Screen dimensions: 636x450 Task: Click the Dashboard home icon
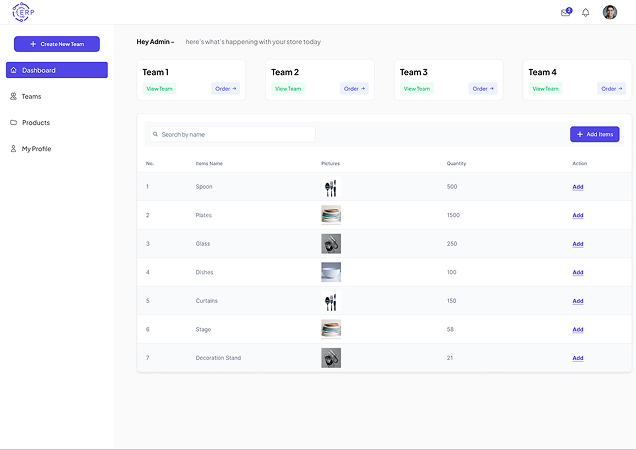[14, 70]
